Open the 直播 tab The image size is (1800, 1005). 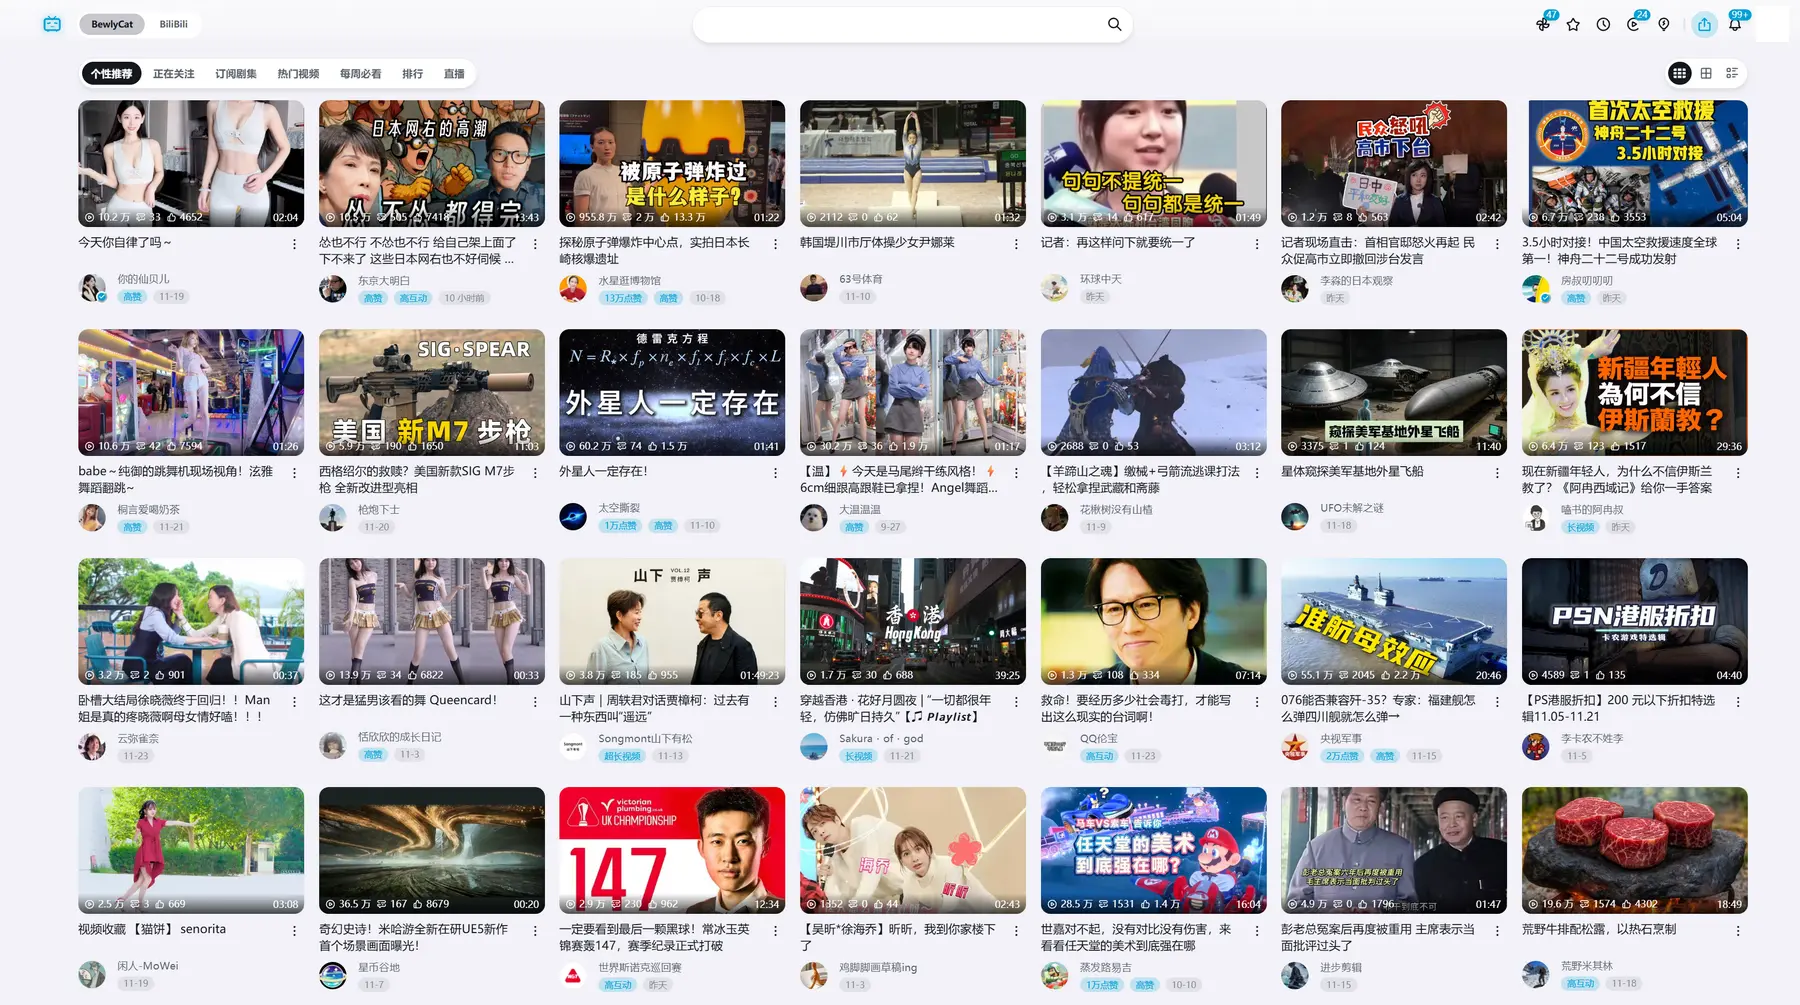click(x=454, y=74)
